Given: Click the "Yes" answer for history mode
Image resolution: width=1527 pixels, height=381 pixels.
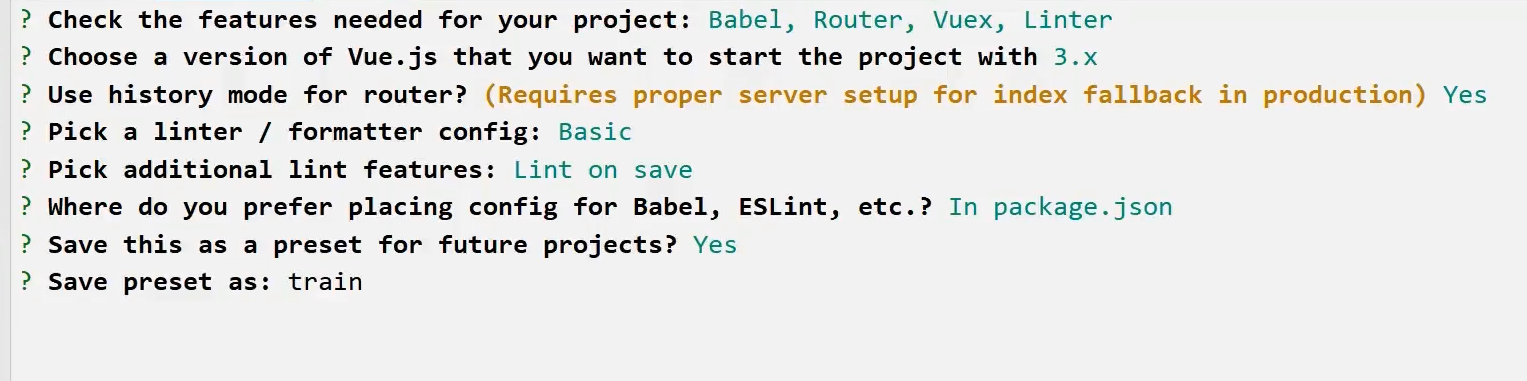Looking at the screenshot, I should coord(1465,95).
